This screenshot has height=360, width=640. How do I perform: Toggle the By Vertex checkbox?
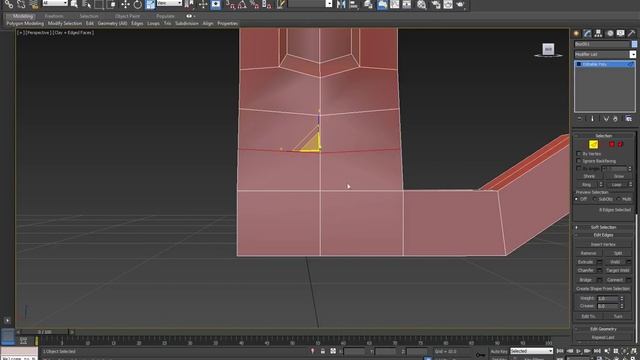click(578, 154)
